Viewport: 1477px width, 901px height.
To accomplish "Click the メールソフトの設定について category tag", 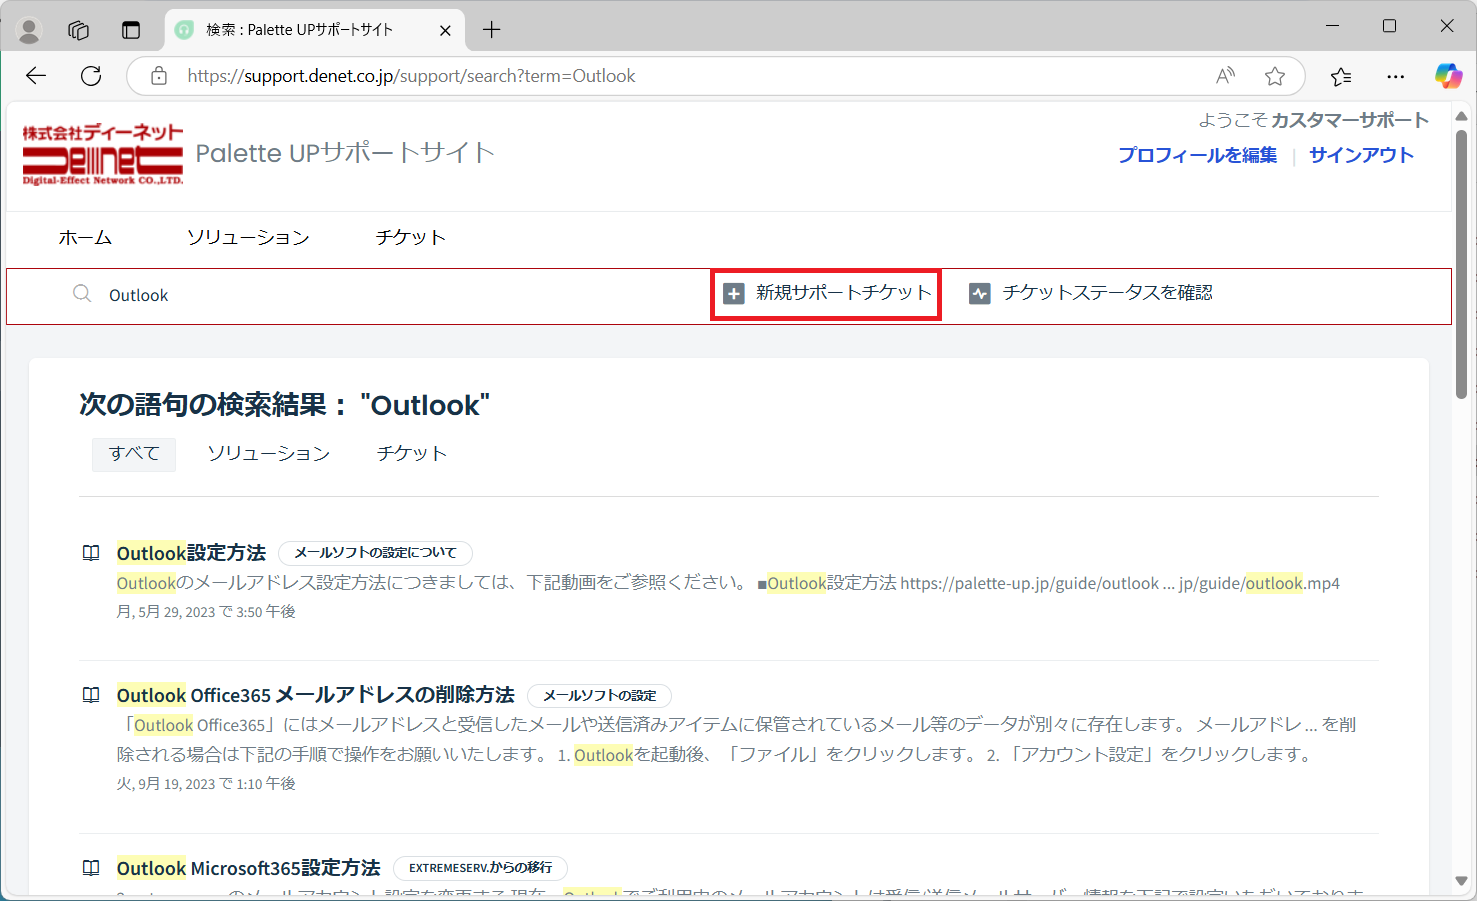I will pos(375,553).
